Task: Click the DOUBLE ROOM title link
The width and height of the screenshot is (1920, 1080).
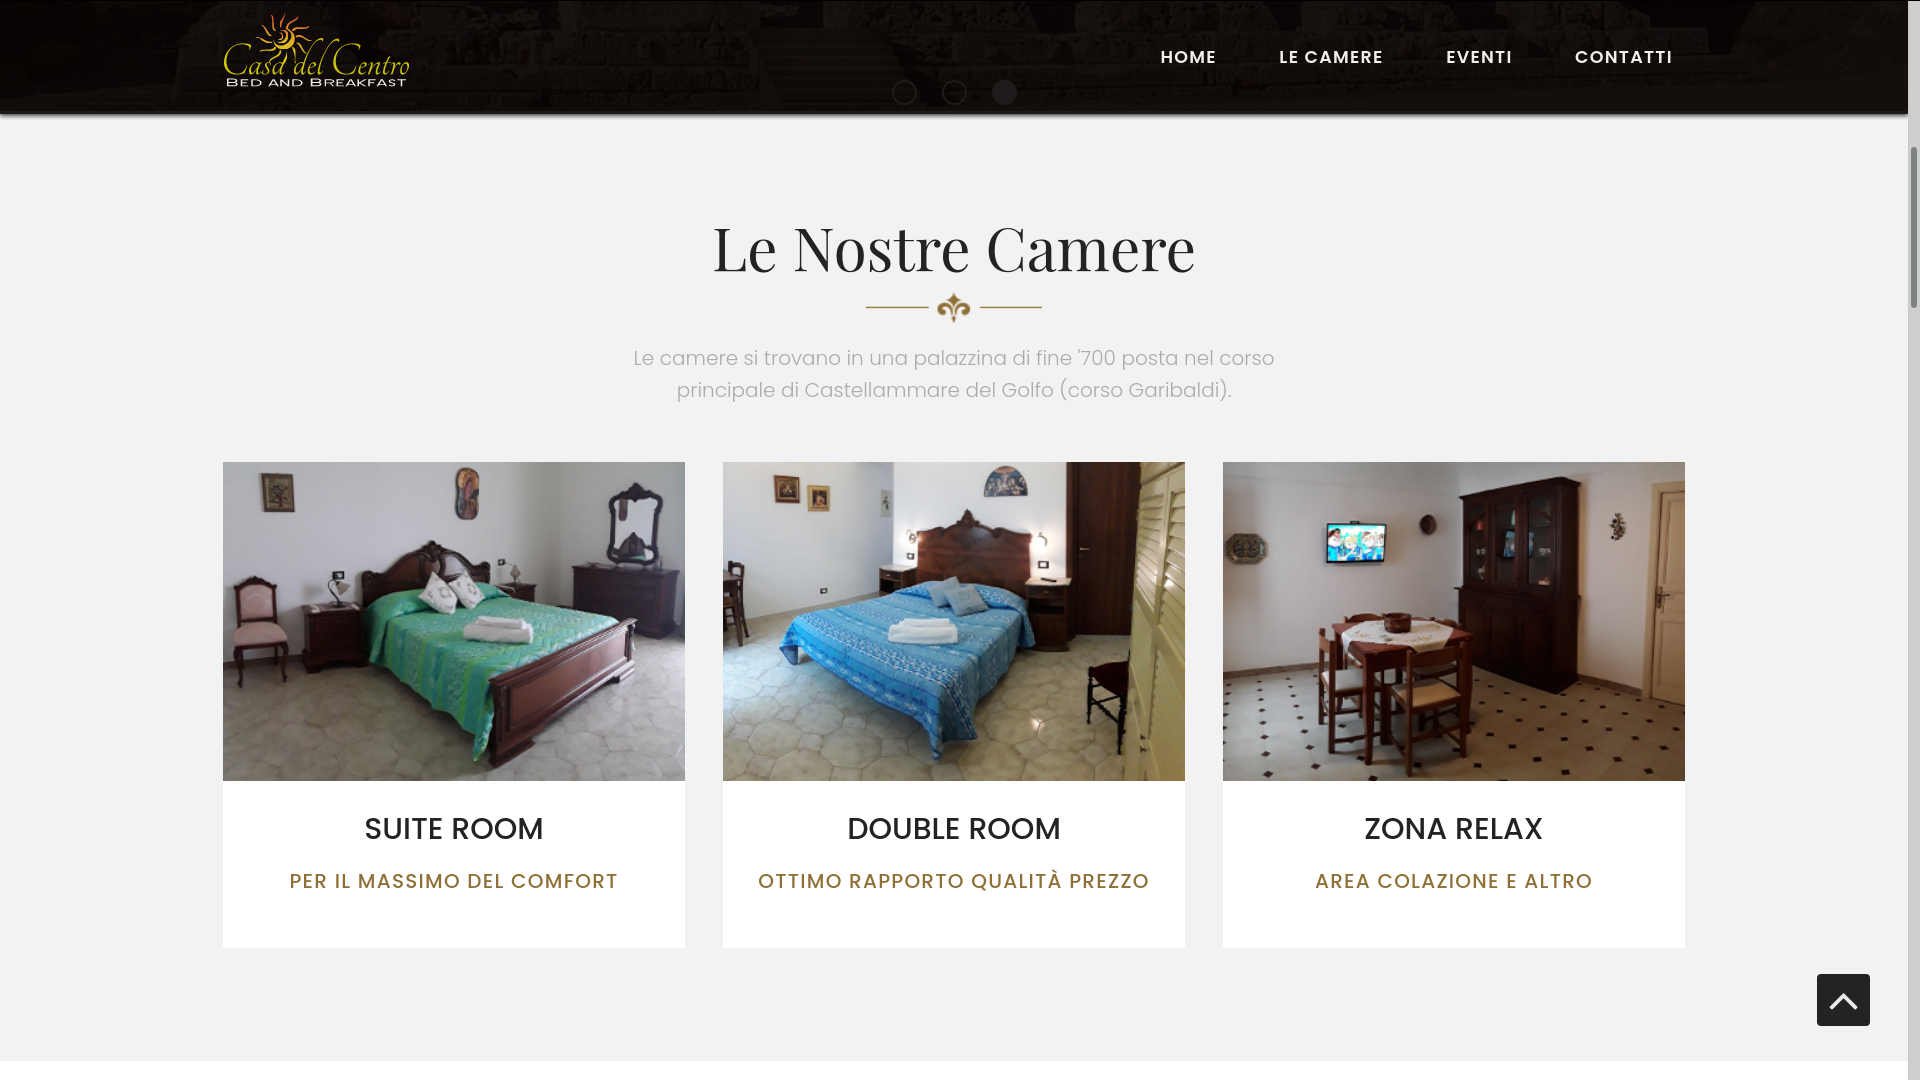Action: tap(954, 829)
